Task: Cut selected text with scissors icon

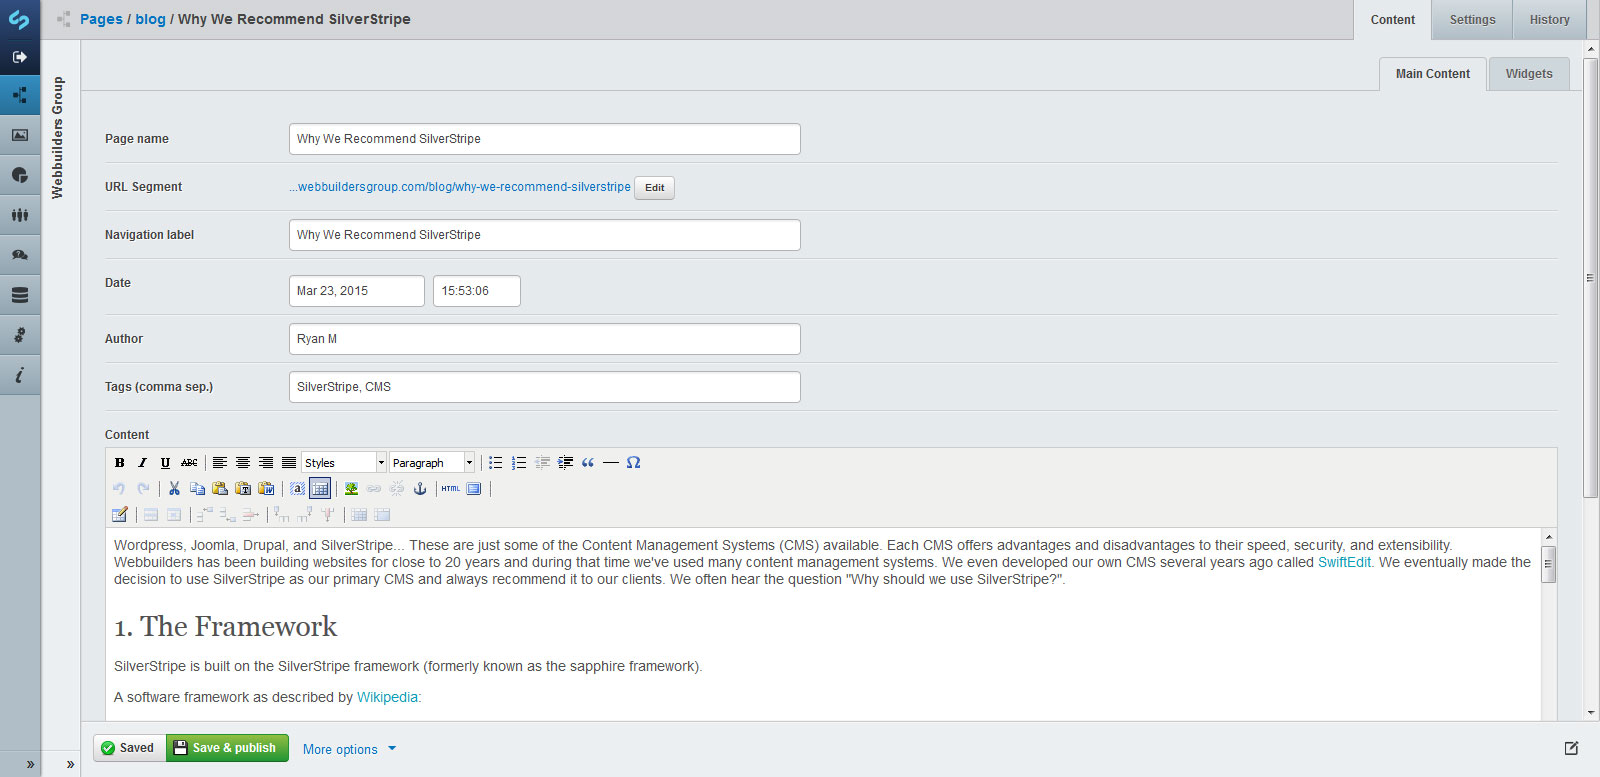Action: pos(174,488)
